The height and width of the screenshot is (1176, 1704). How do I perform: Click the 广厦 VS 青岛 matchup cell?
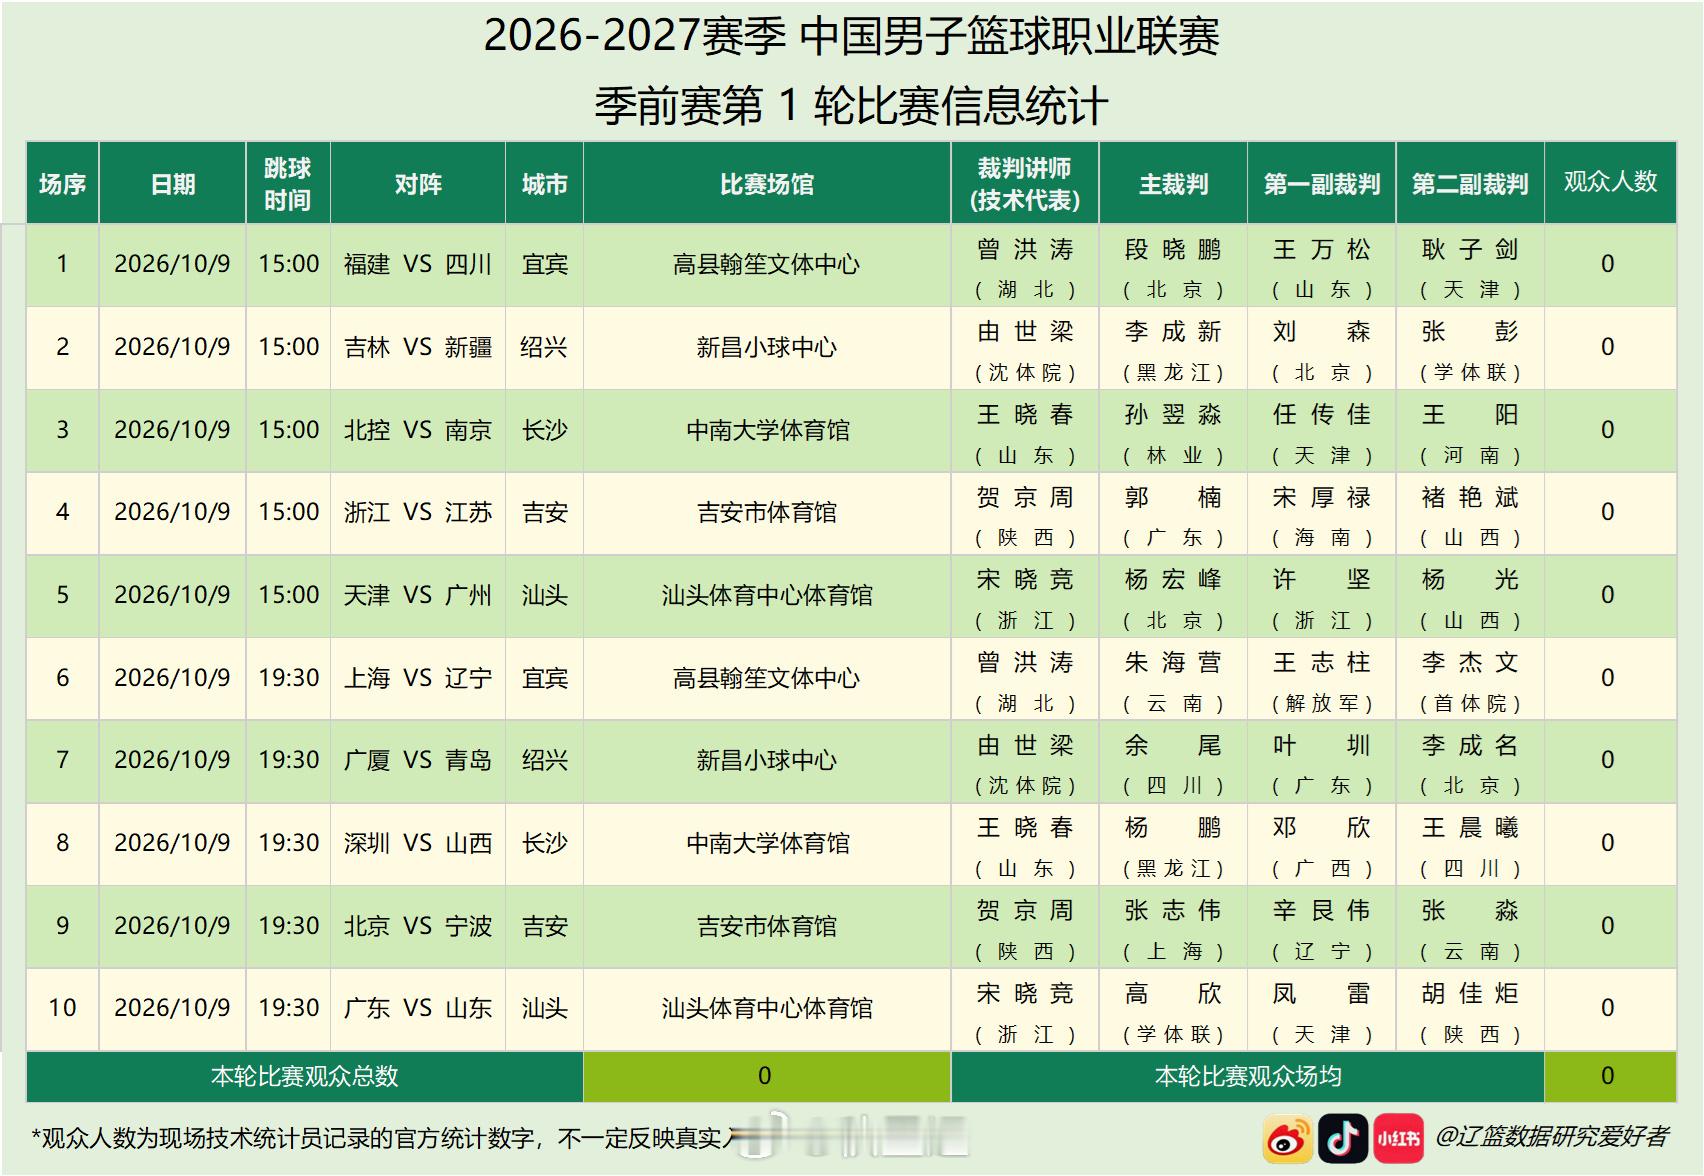click(x=418, y=760)
